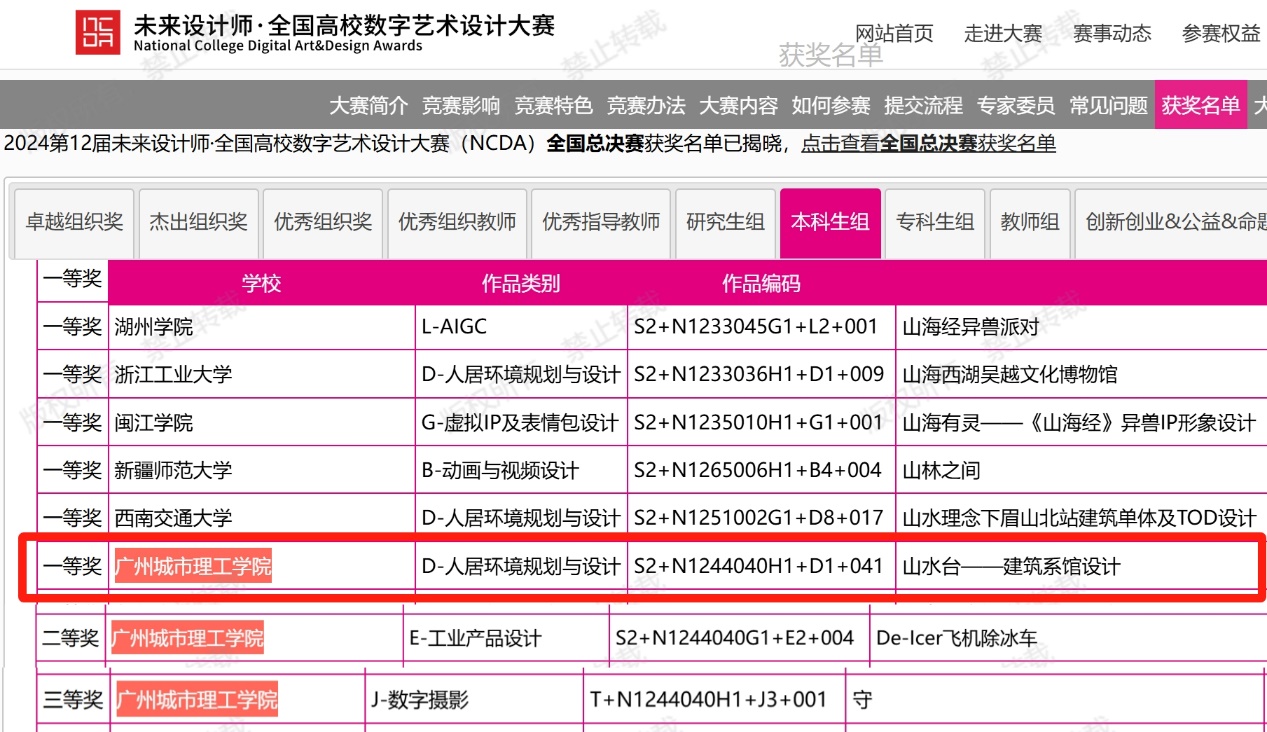Click 广州城市理工学院 in the 一等奖 row

pyautogui.click(x=193, y=567)
